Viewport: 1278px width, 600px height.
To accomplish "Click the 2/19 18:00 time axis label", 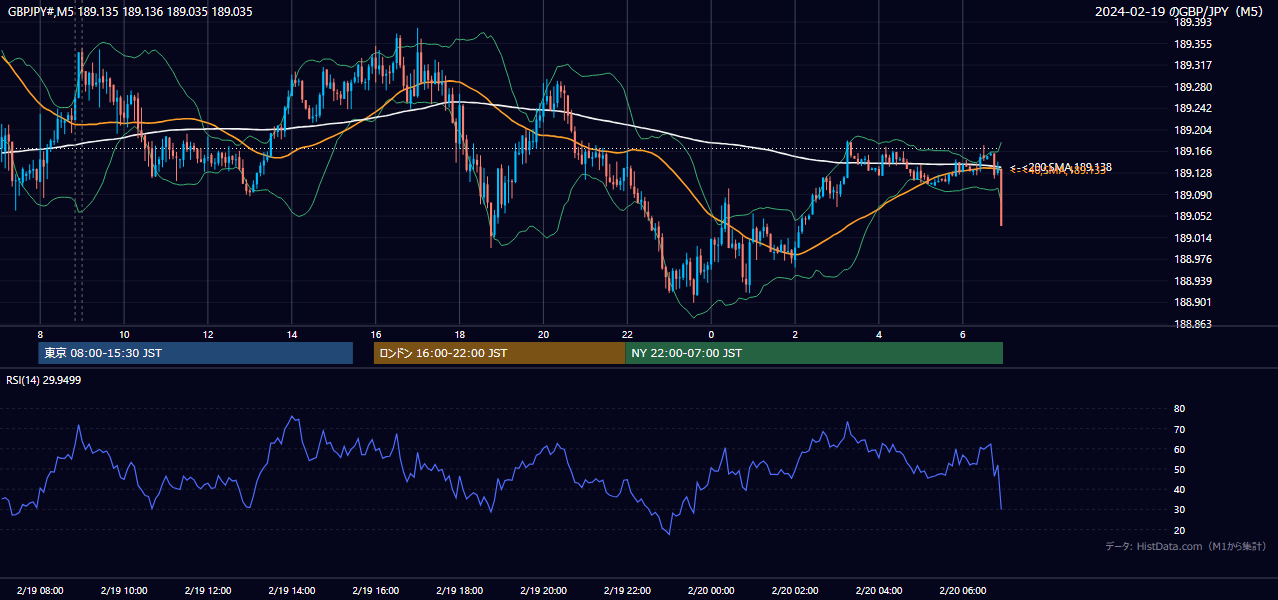I will [x=459, y=591].
